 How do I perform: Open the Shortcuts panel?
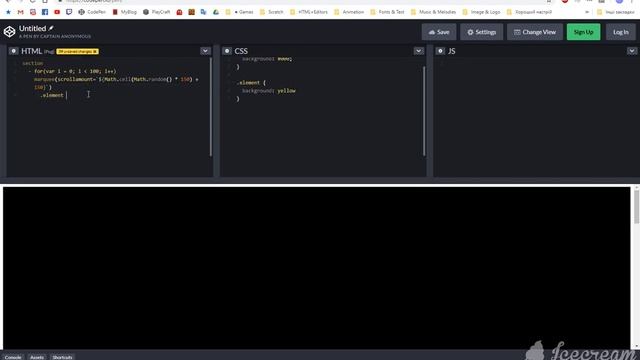tap(62, 357)
